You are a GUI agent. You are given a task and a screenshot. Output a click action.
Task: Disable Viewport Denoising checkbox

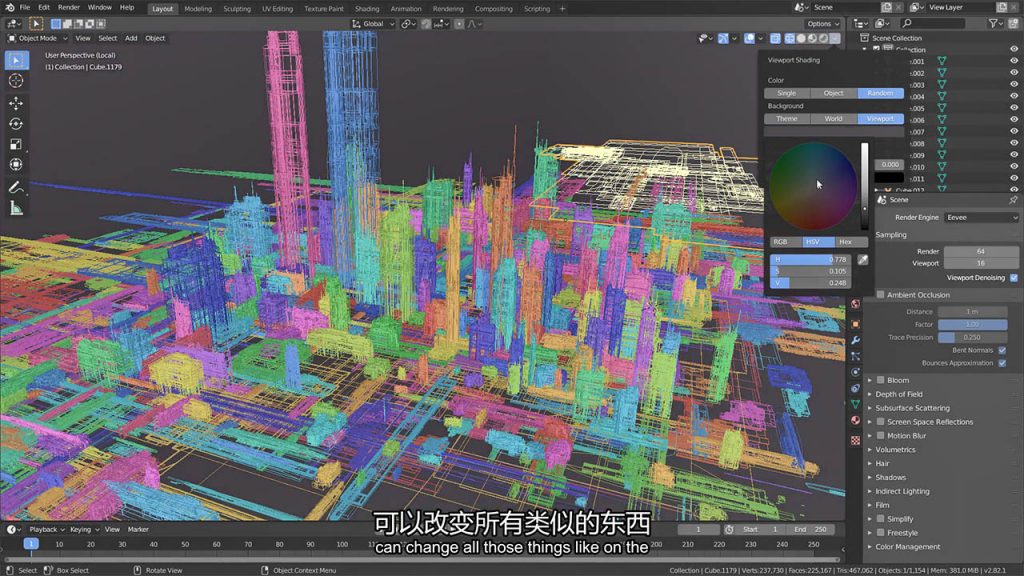pyautogui.click(x=1014, y=278)
